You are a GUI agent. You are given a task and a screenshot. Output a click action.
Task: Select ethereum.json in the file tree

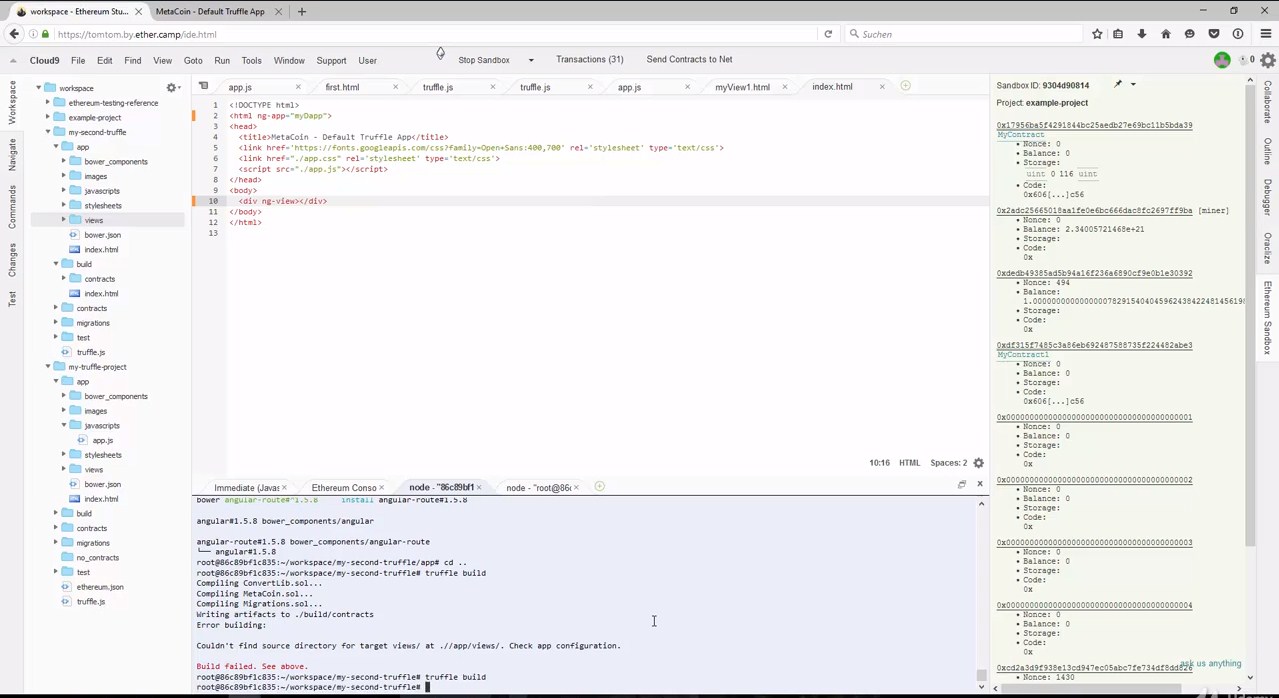tap(100, 587)
